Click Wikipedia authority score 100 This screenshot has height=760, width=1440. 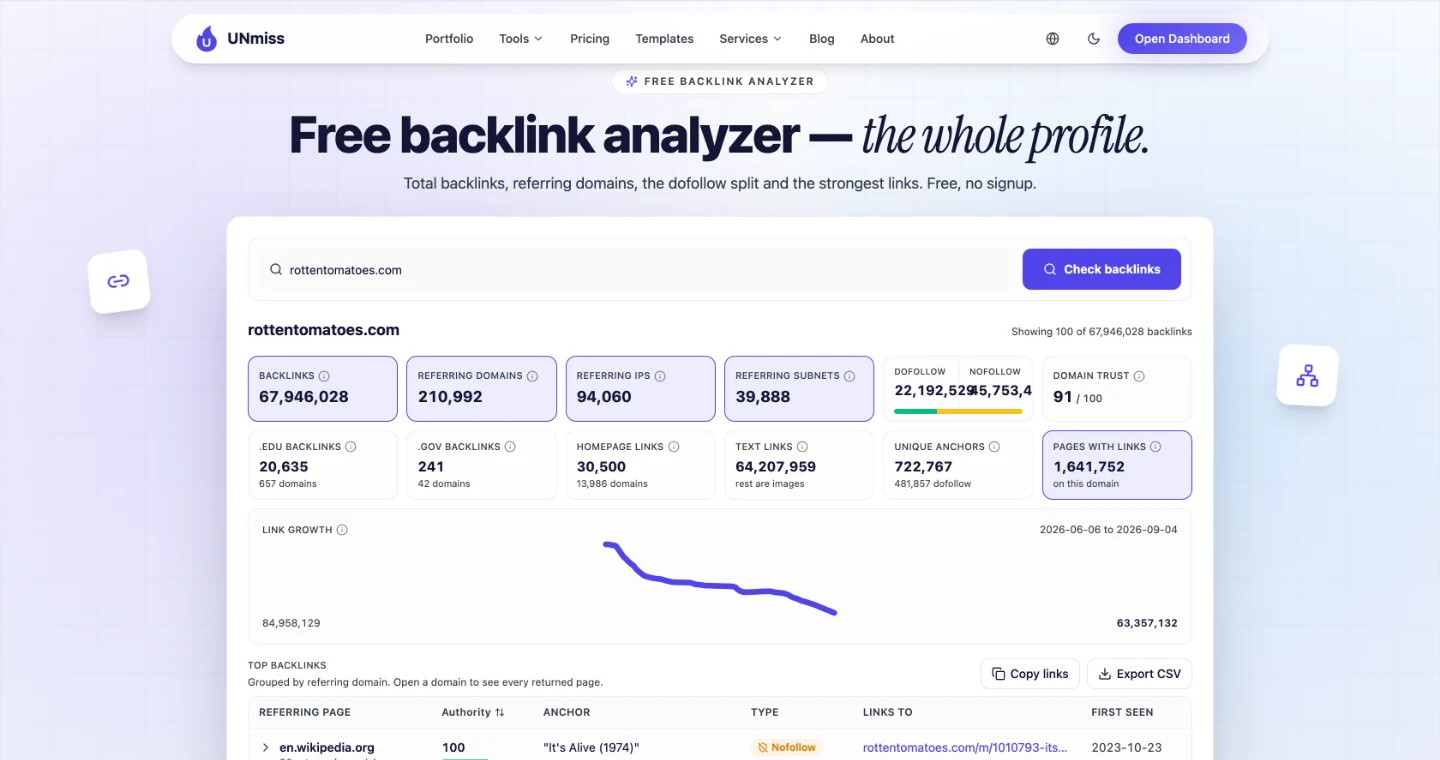pyautogui.click(x=454, y=747)
